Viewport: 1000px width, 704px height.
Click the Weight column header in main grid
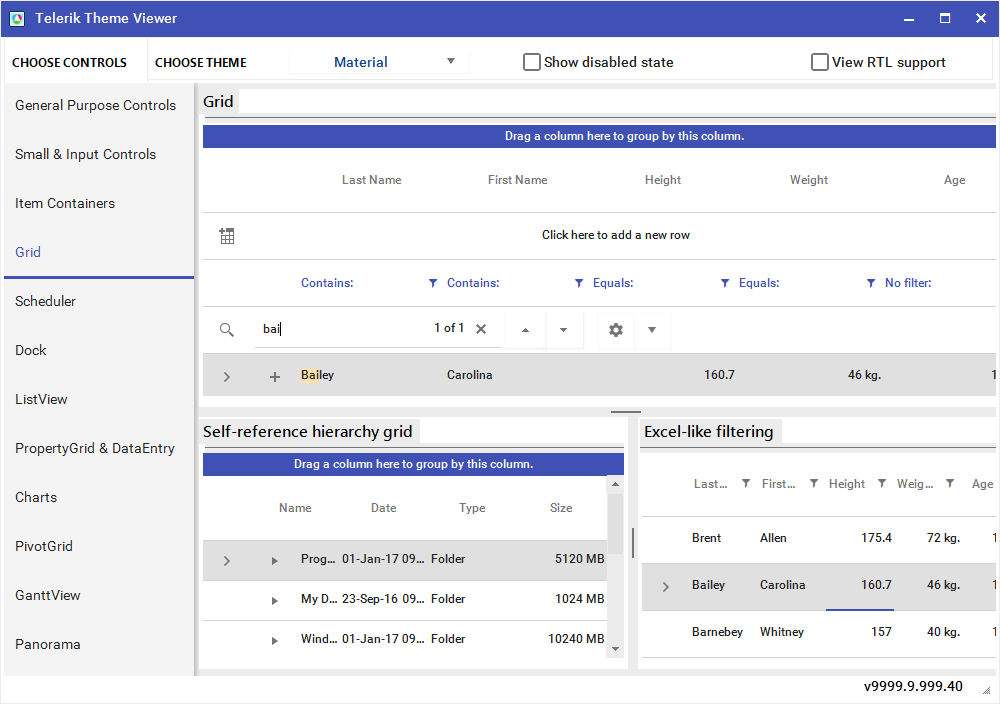pyautogui.click(x=809, y=180)
